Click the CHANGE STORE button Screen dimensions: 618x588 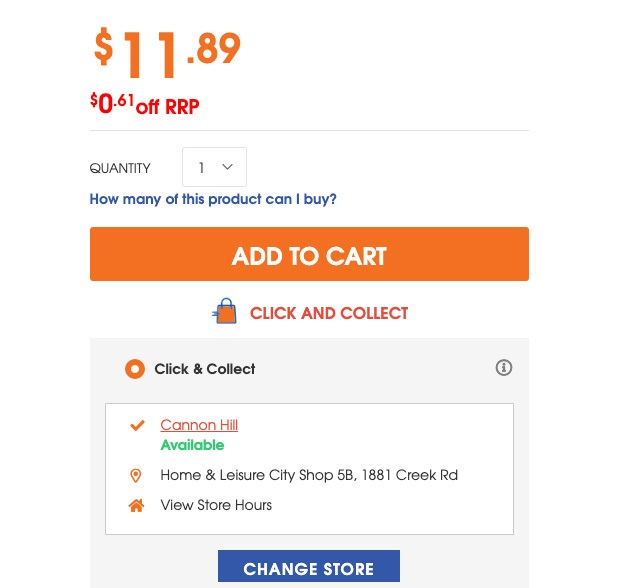(309, 566)
